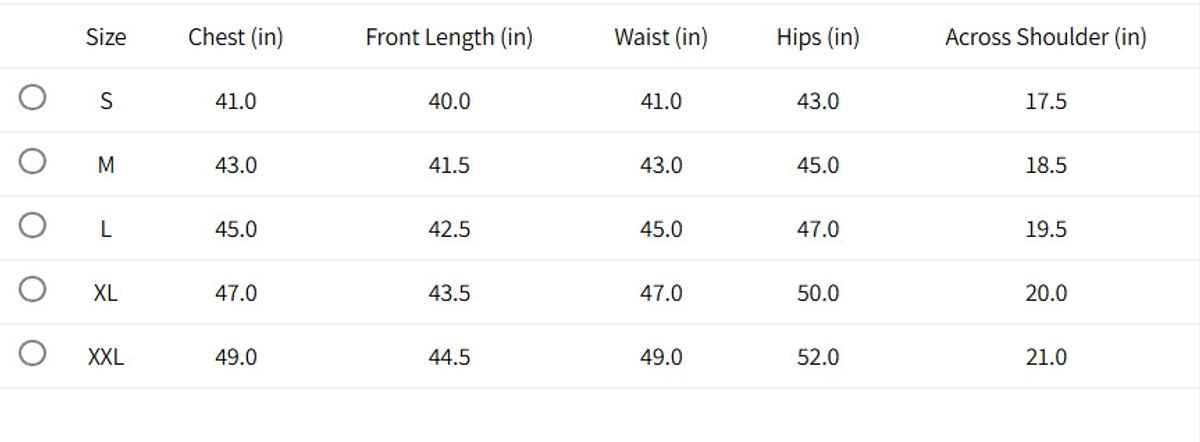Click the 17.5 across shoulder value
This screenshot has height=442, width=1200.
coord(1046,102)
